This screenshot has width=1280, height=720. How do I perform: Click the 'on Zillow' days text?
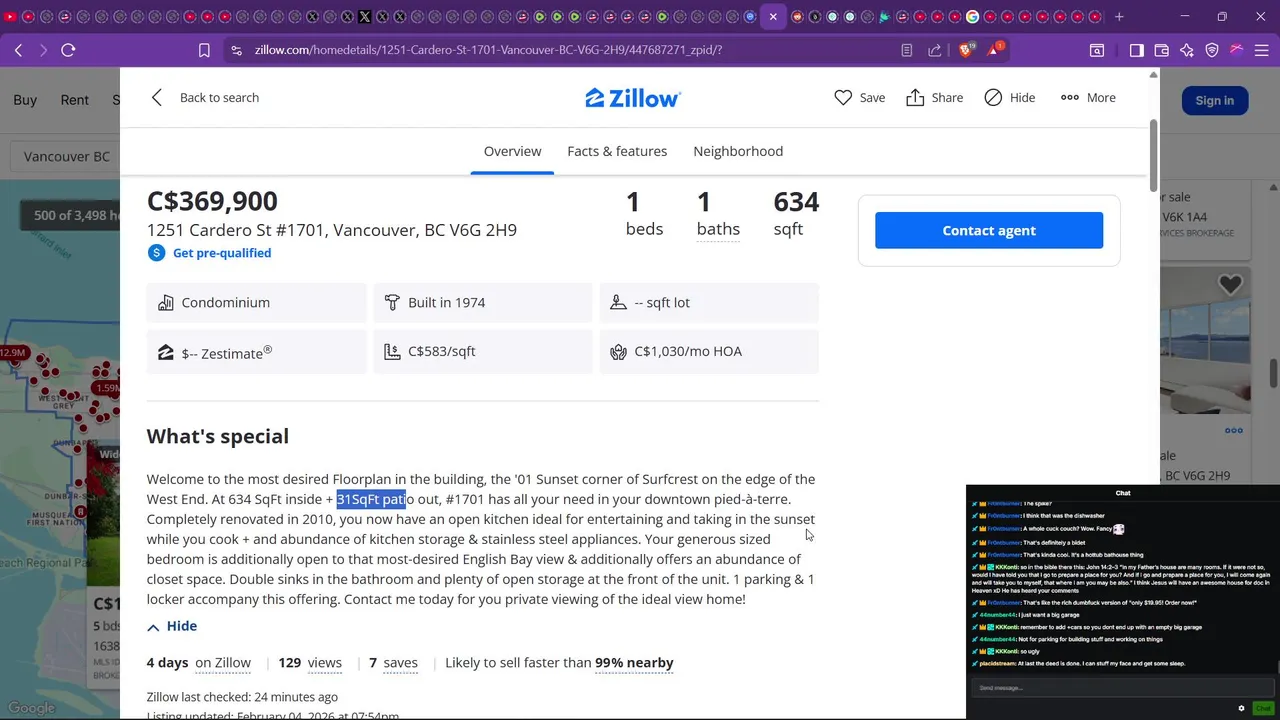click(x=223, y=662)
